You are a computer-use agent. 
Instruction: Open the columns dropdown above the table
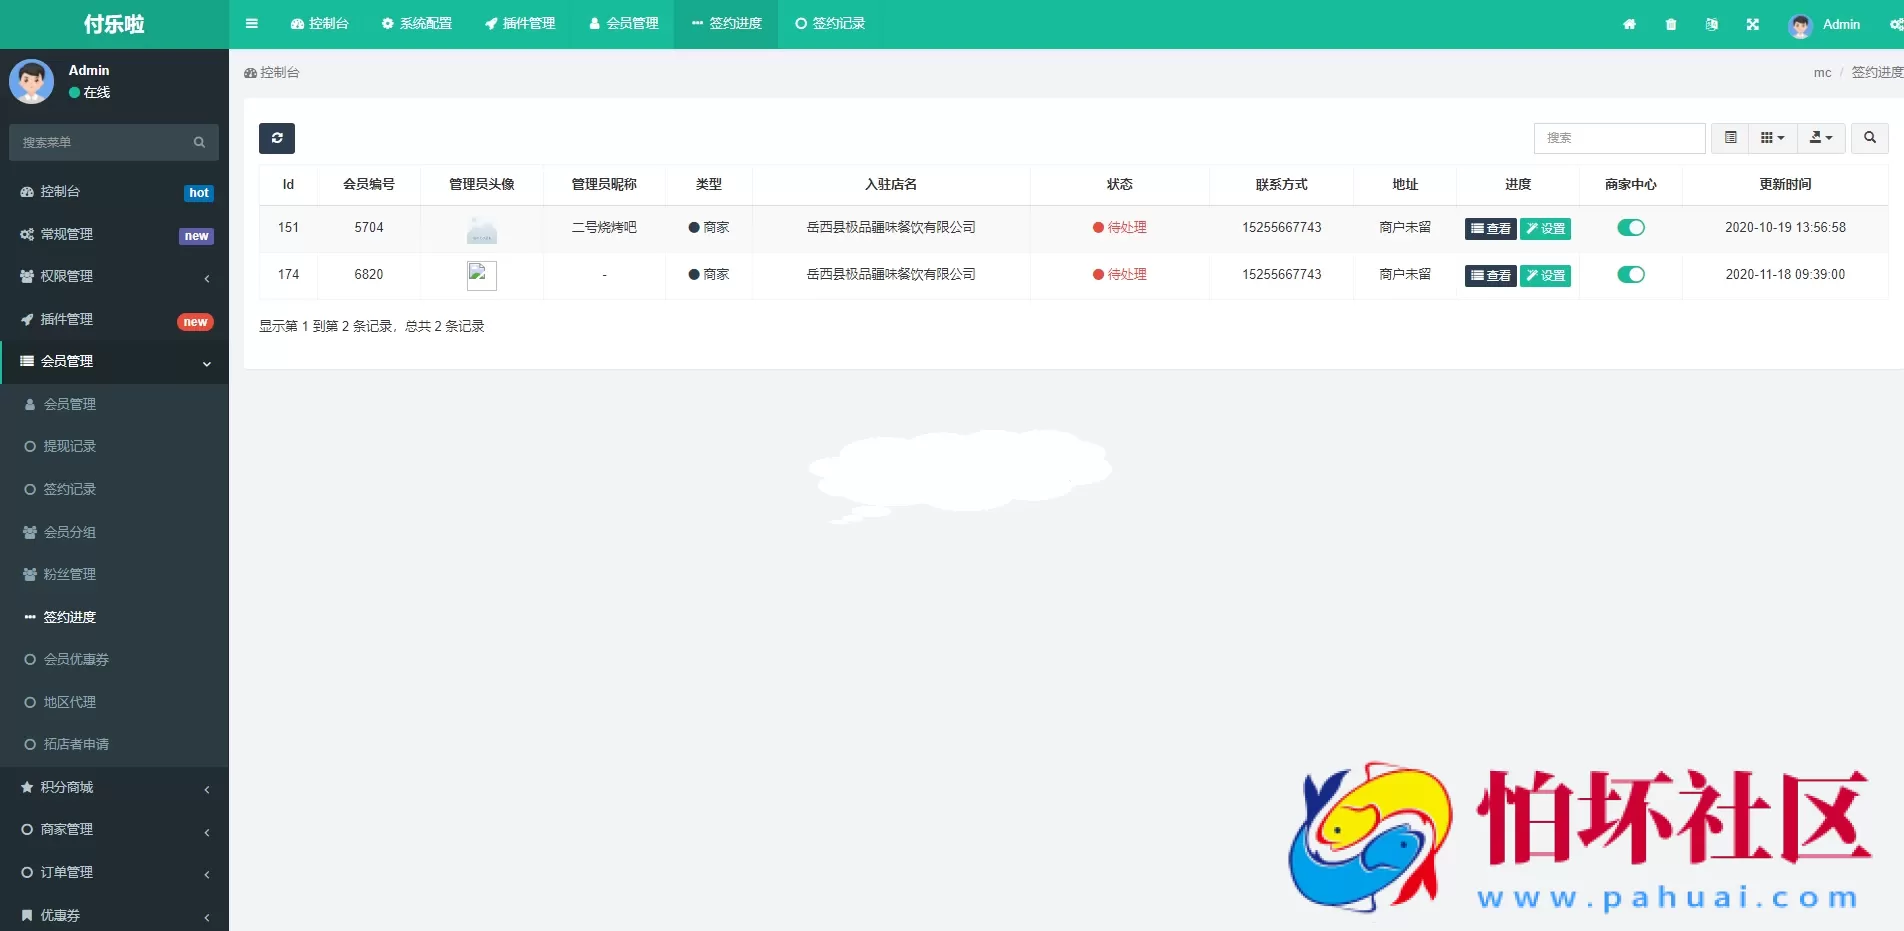coord(1771,138)
